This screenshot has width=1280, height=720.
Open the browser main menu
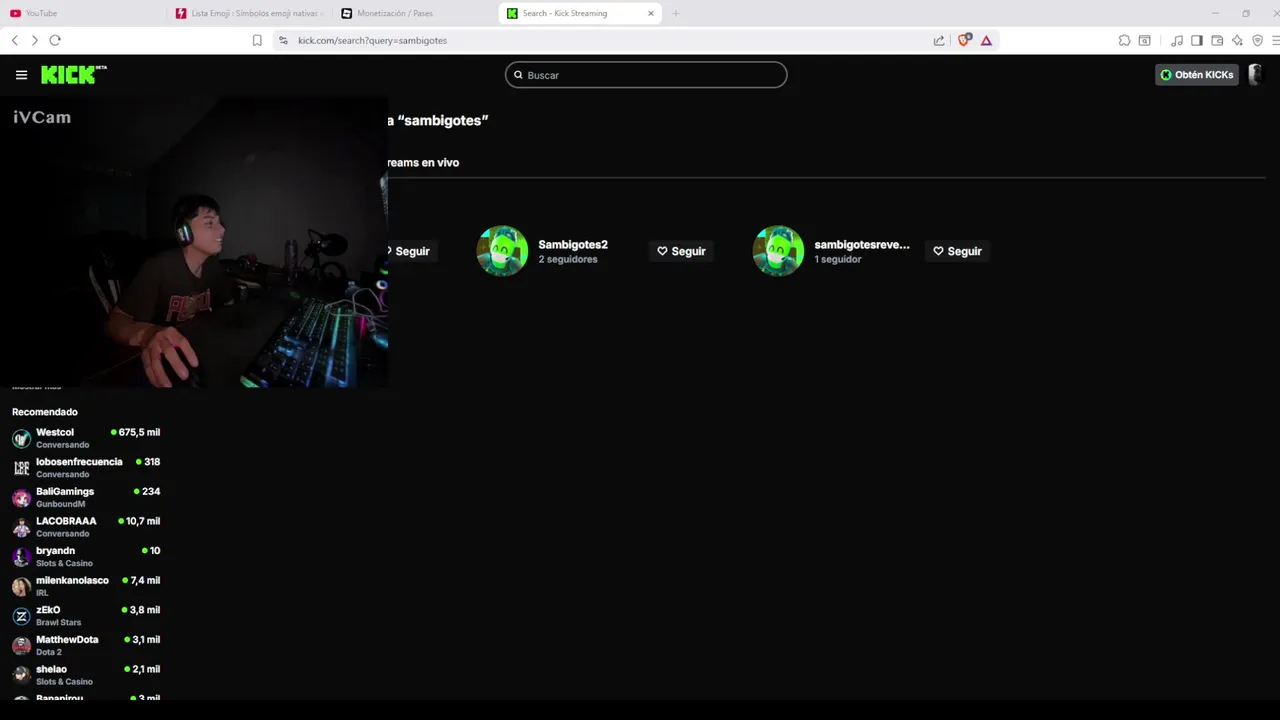[x=1275, y=40]
